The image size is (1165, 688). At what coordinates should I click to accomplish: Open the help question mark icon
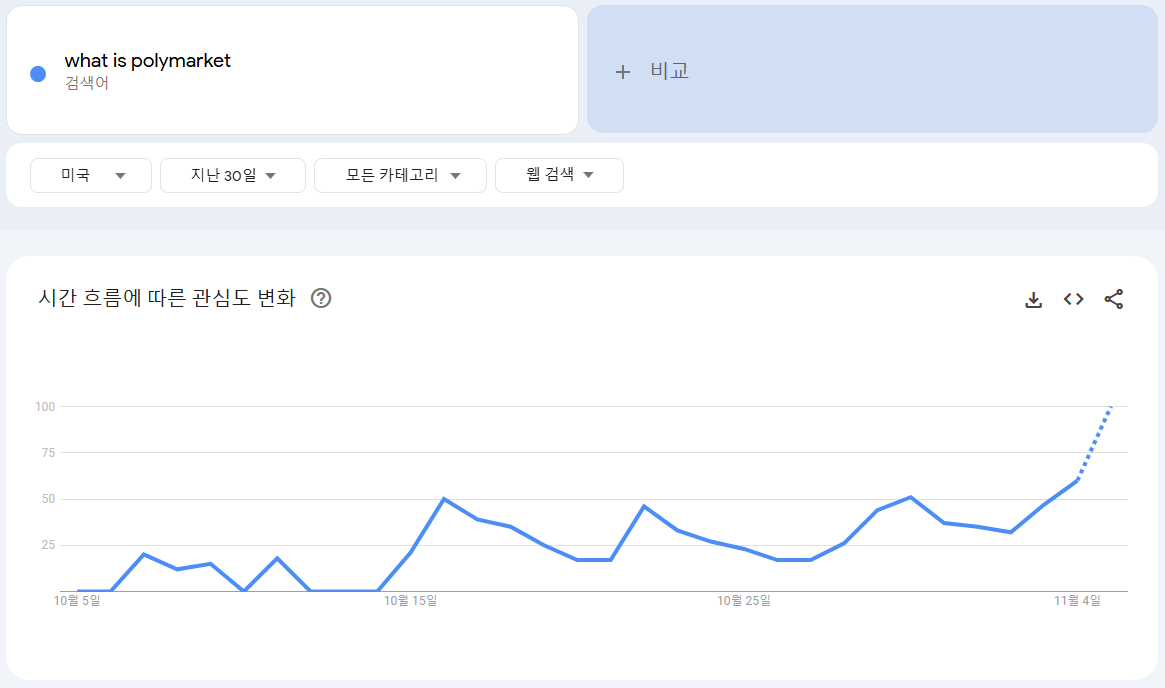tap(321, 298)
